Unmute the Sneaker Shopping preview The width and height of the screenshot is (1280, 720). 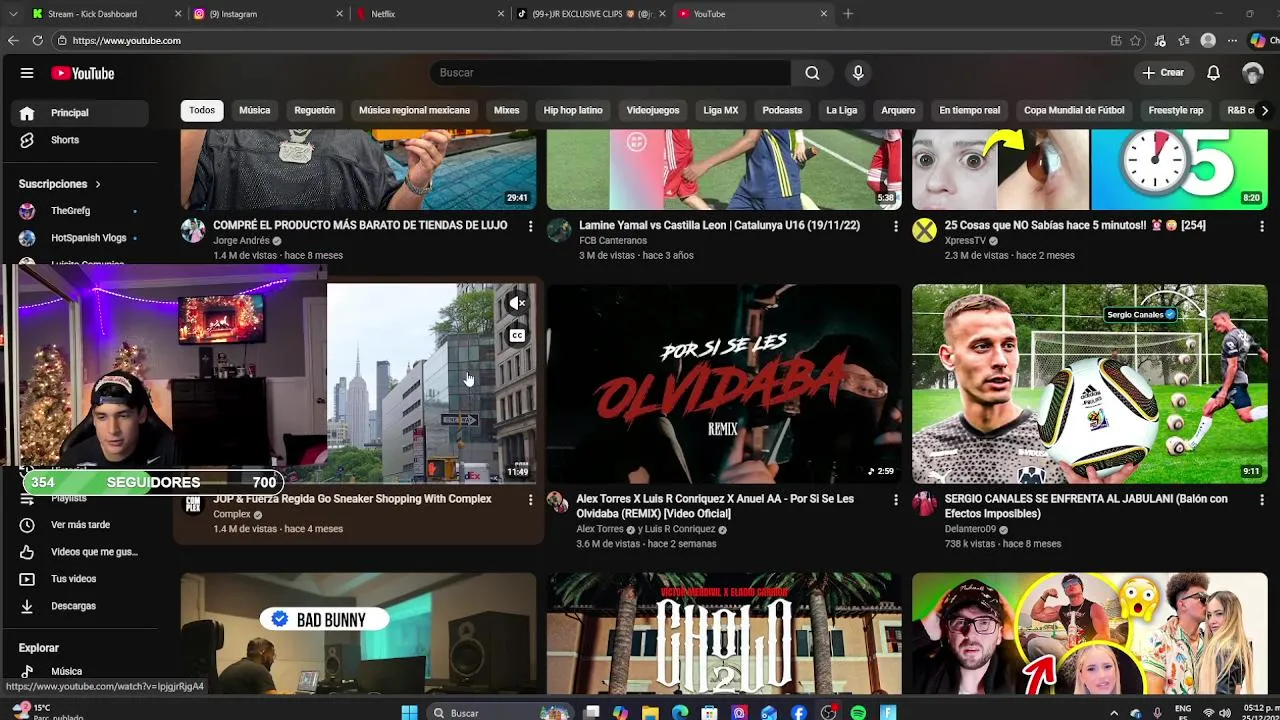(x=517, y=303)
